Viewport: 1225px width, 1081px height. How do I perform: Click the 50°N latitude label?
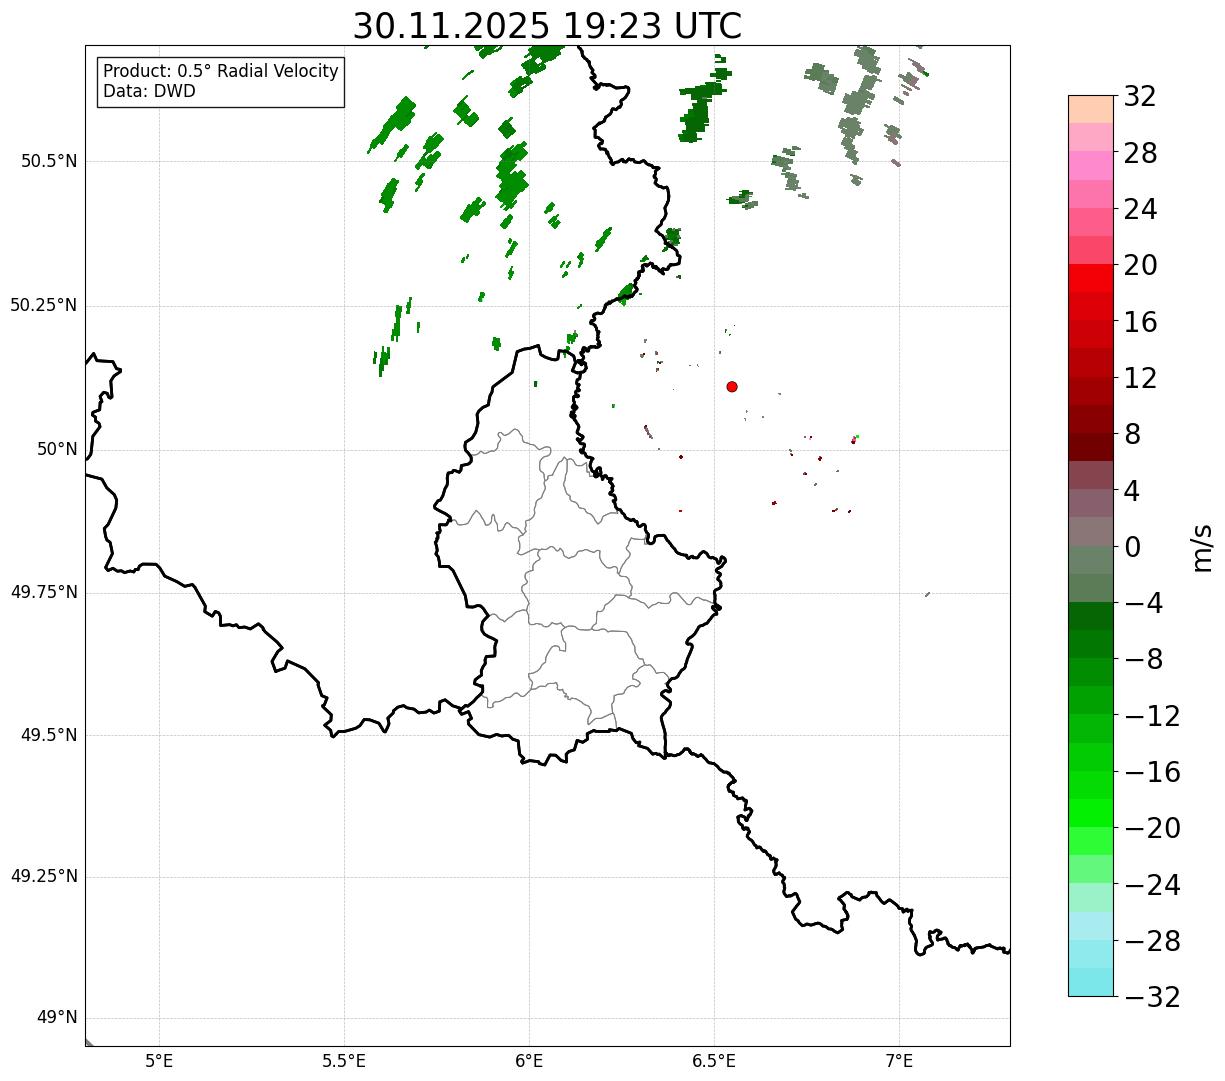[x=57, y=449]
